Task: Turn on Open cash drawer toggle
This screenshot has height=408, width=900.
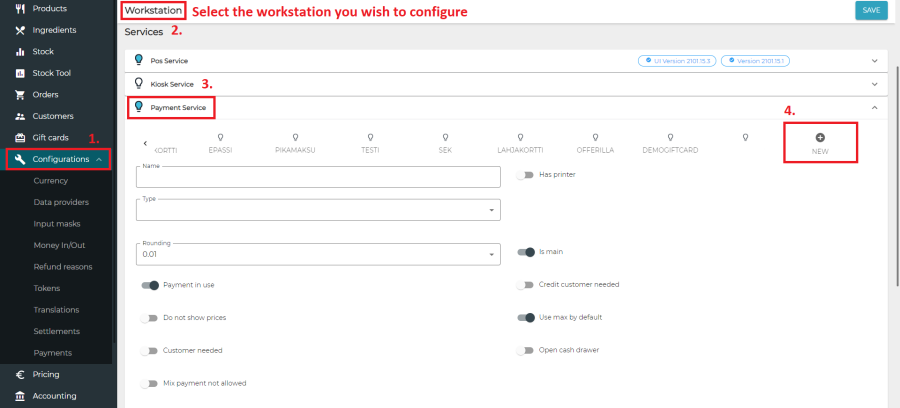Action: [x=526, y=351]
